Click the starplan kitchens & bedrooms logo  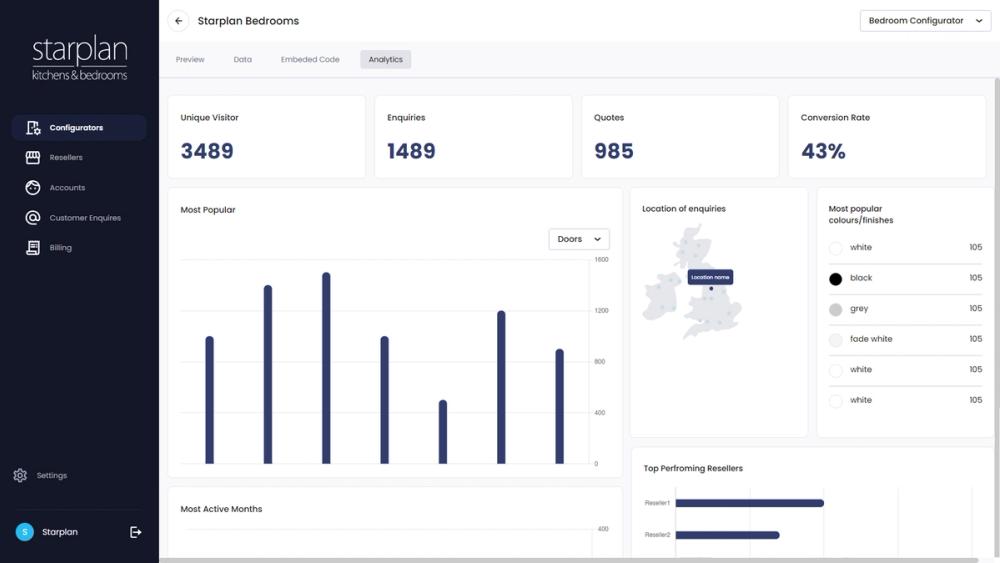coord(80,59)
